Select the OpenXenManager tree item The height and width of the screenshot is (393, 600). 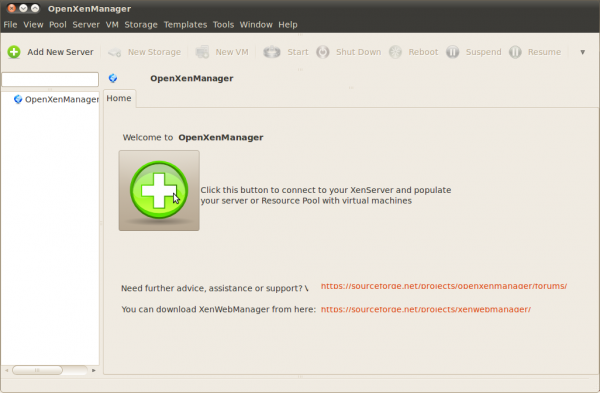click(x=62, y=99)
